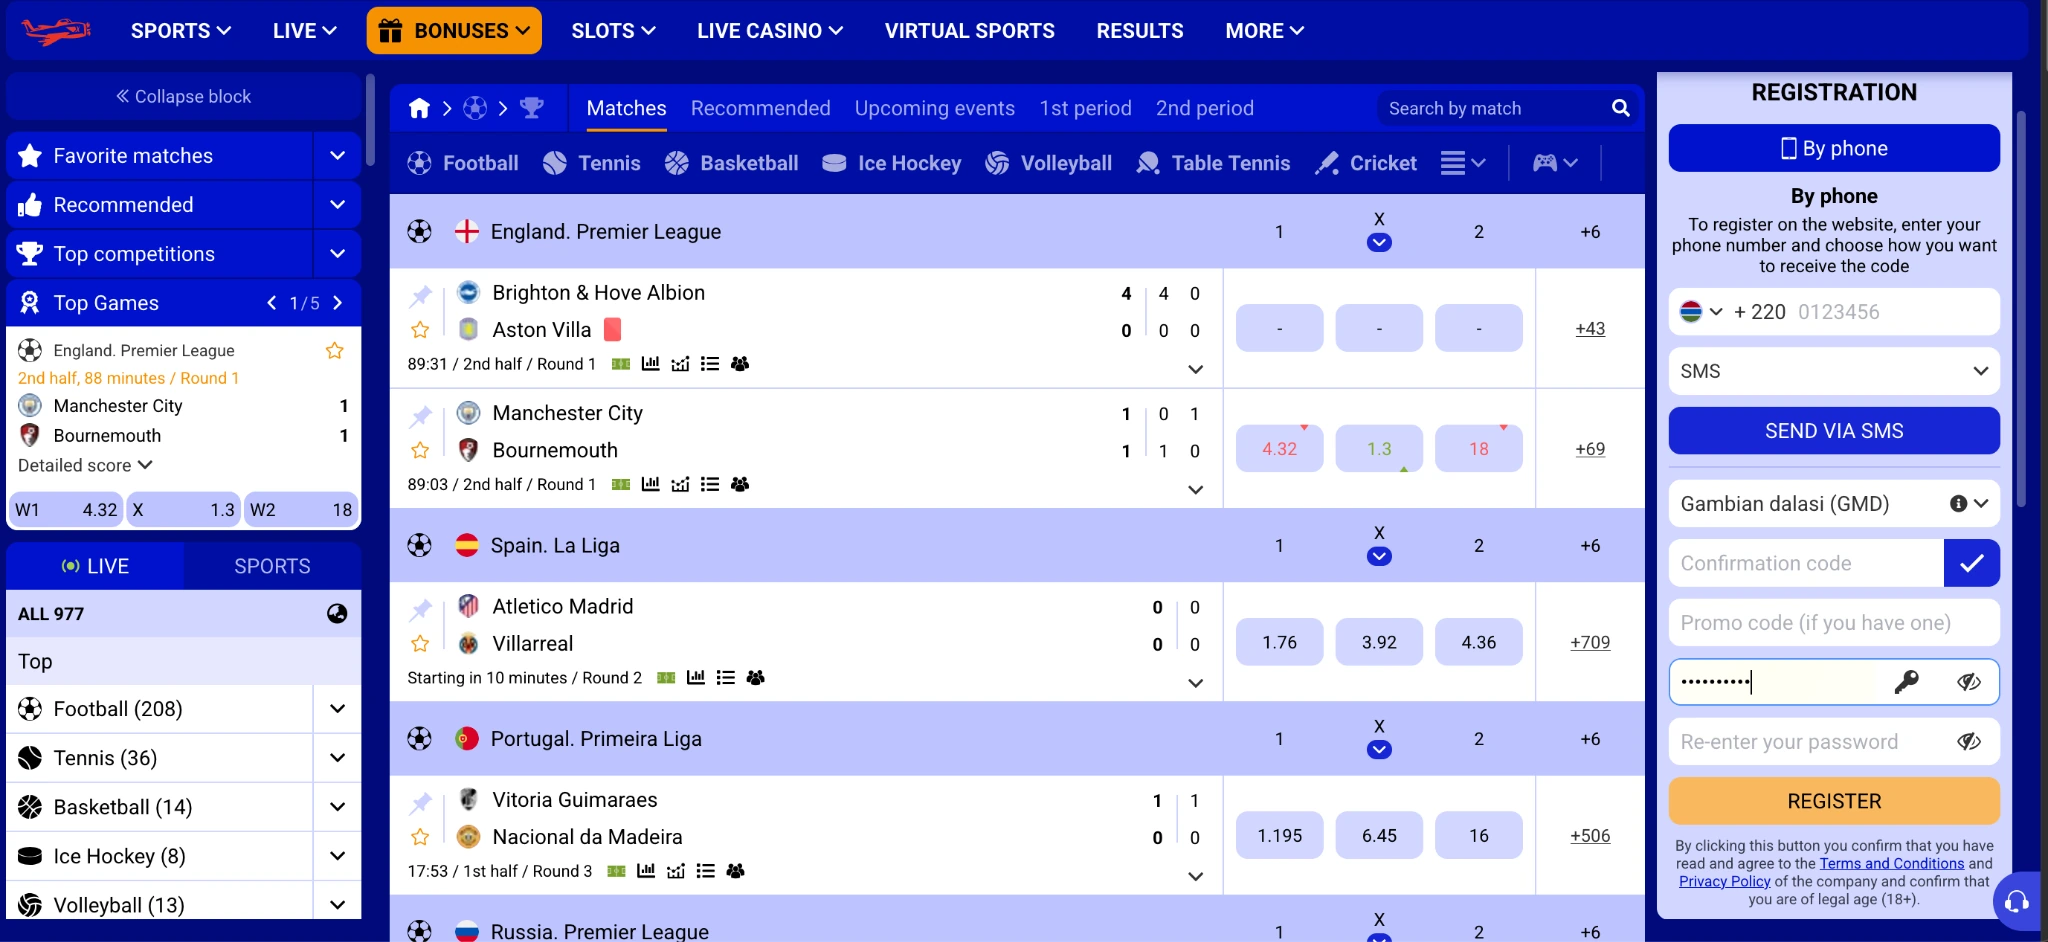Image resolution: width=2048 pixels, height=942 pixels.
Task: Switch to 2nd period tab
Action: tap(1204, 108)
